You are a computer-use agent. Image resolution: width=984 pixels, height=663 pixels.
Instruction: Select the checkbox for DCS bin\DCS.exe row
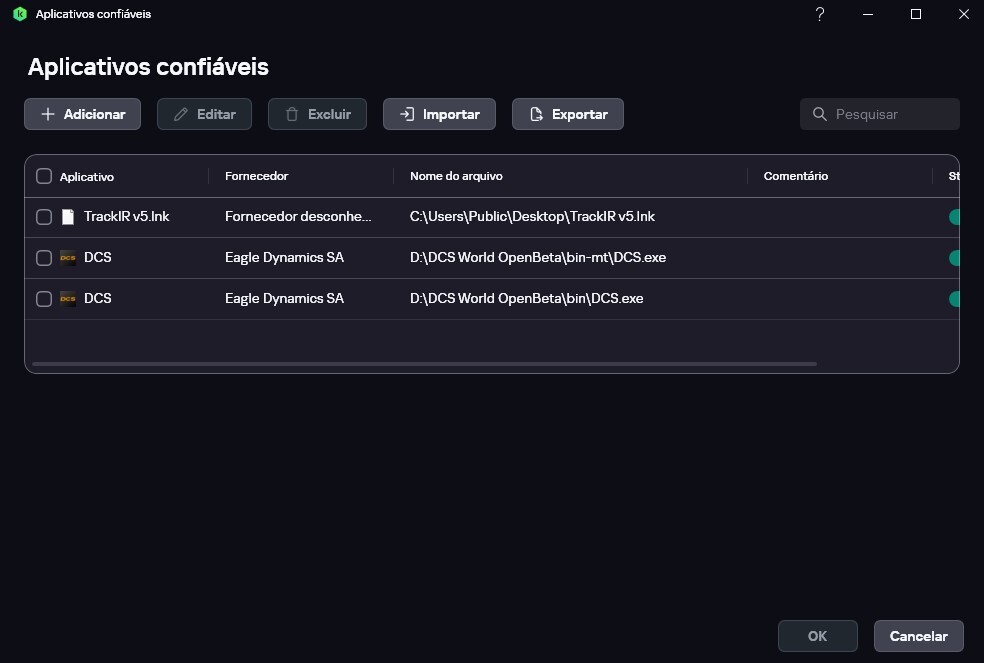44,298
